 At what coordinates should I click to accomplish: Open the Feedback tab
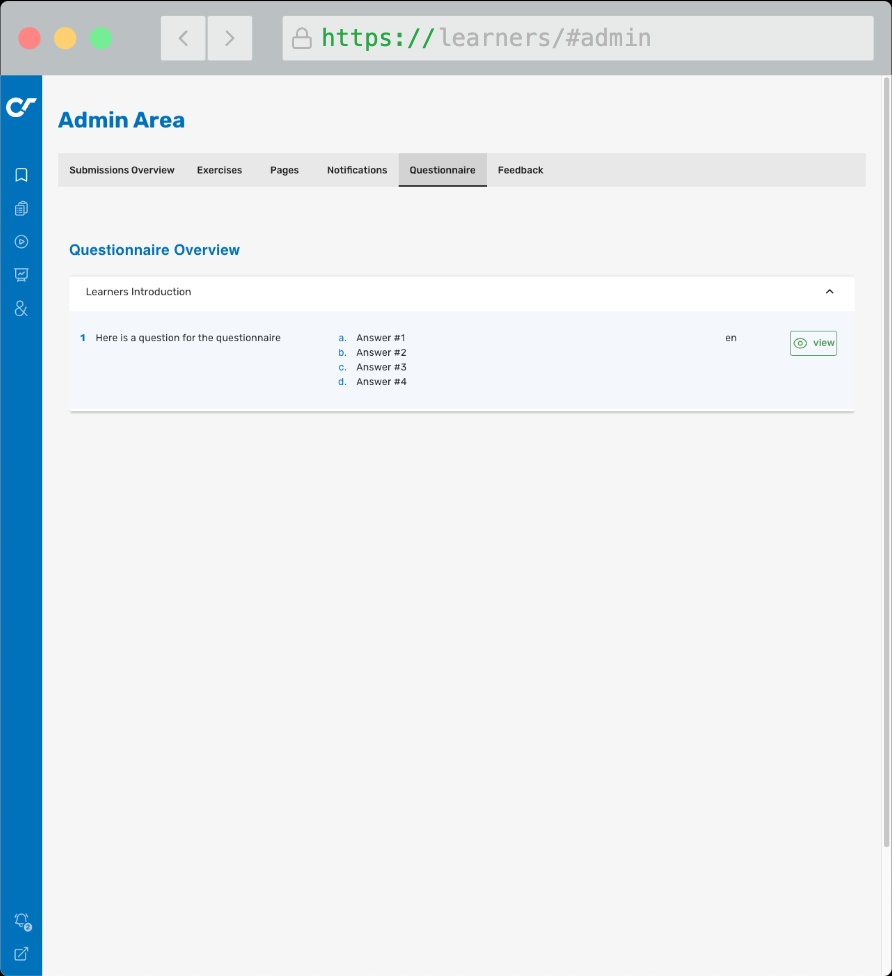(x=520, y=170)
